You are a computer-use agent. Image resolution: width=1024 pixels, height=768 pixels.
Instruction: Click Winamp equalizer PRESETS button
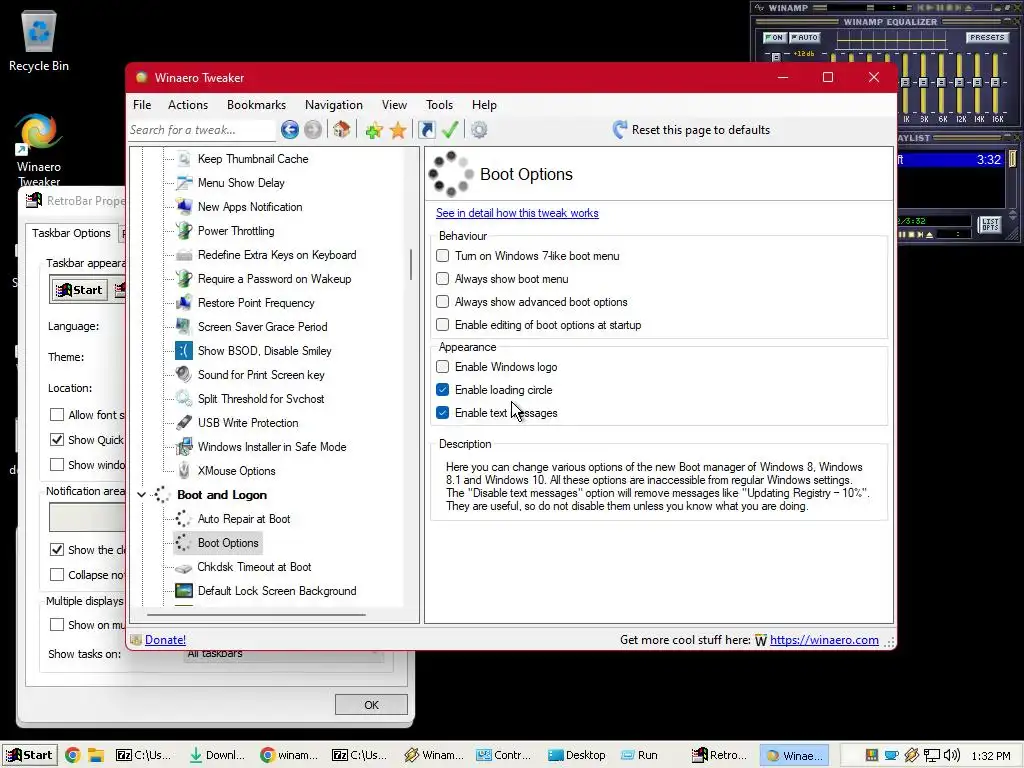coord(987,38)
